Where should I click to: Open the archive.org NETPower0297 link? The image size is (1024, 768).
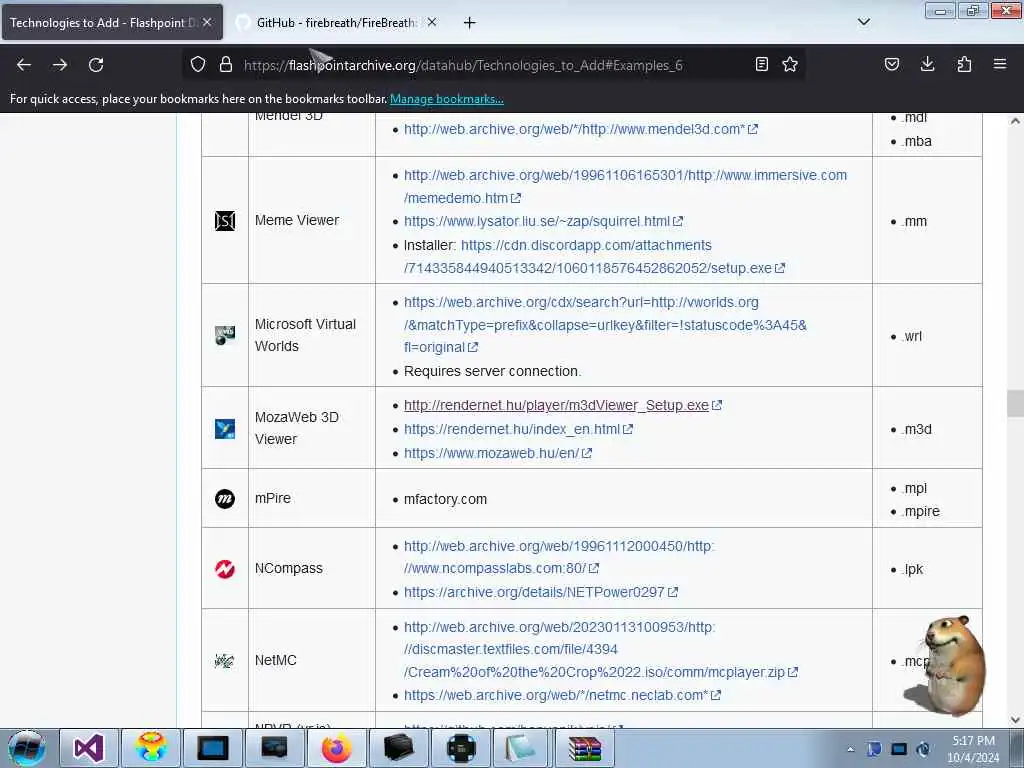[541, 592]
